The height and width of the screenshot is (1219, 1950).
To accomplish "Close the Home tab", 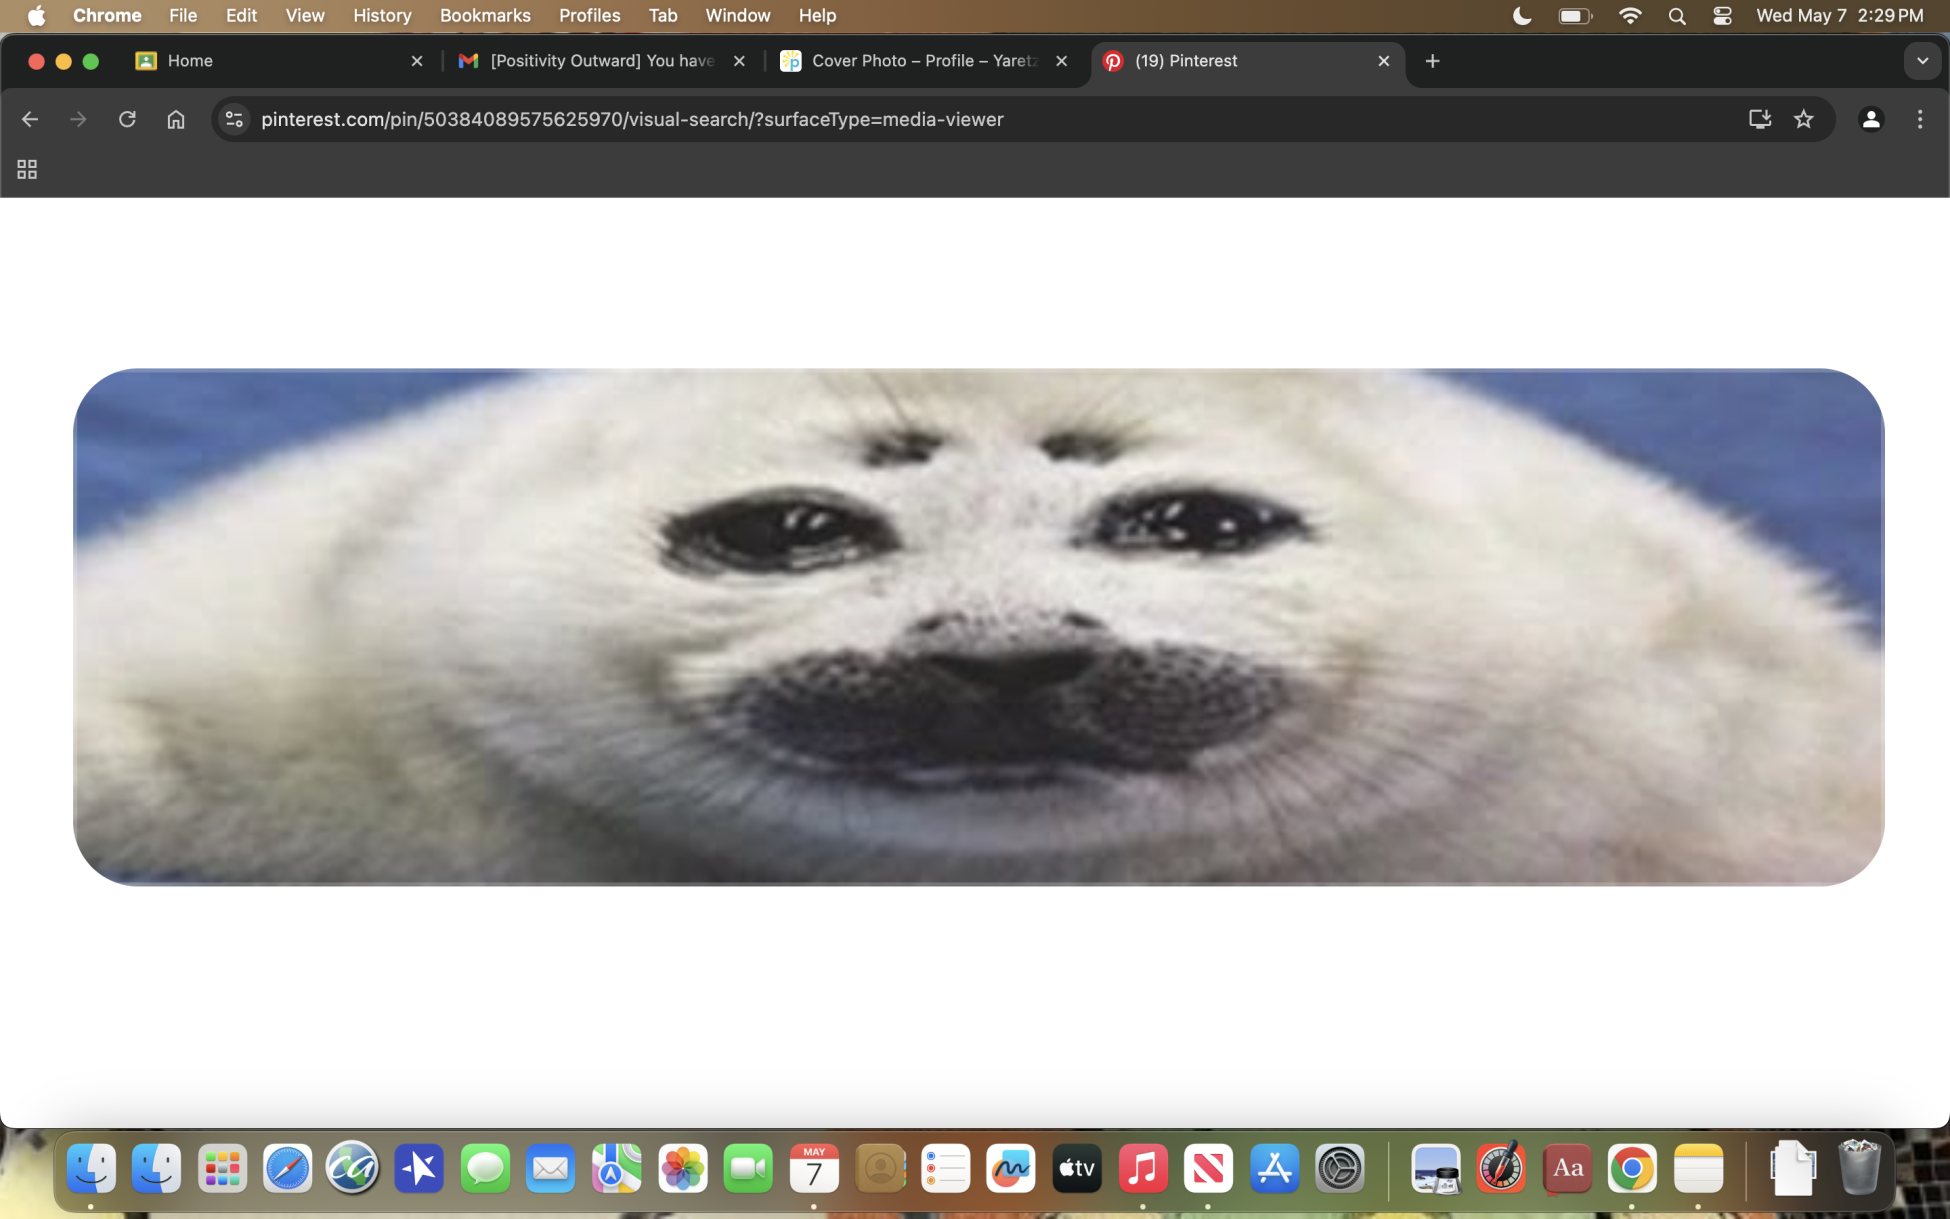I will pos(417,61).
